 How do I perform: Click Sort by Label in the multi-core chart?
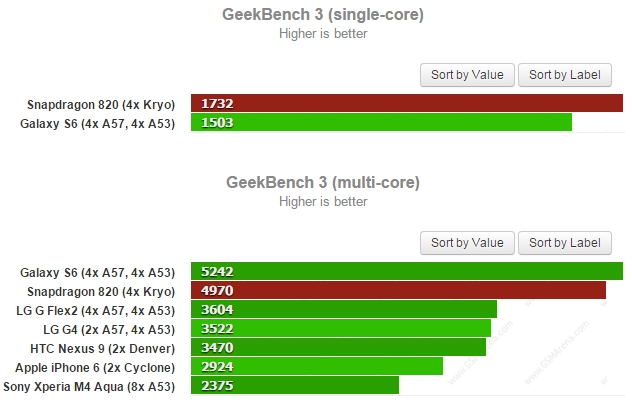tap(564, 243)
